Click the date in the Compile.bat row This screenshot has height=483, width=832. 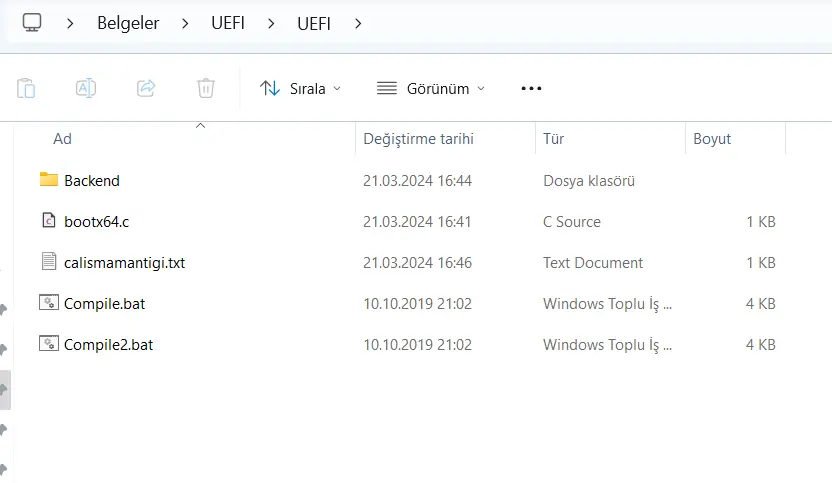click(417, 304)
